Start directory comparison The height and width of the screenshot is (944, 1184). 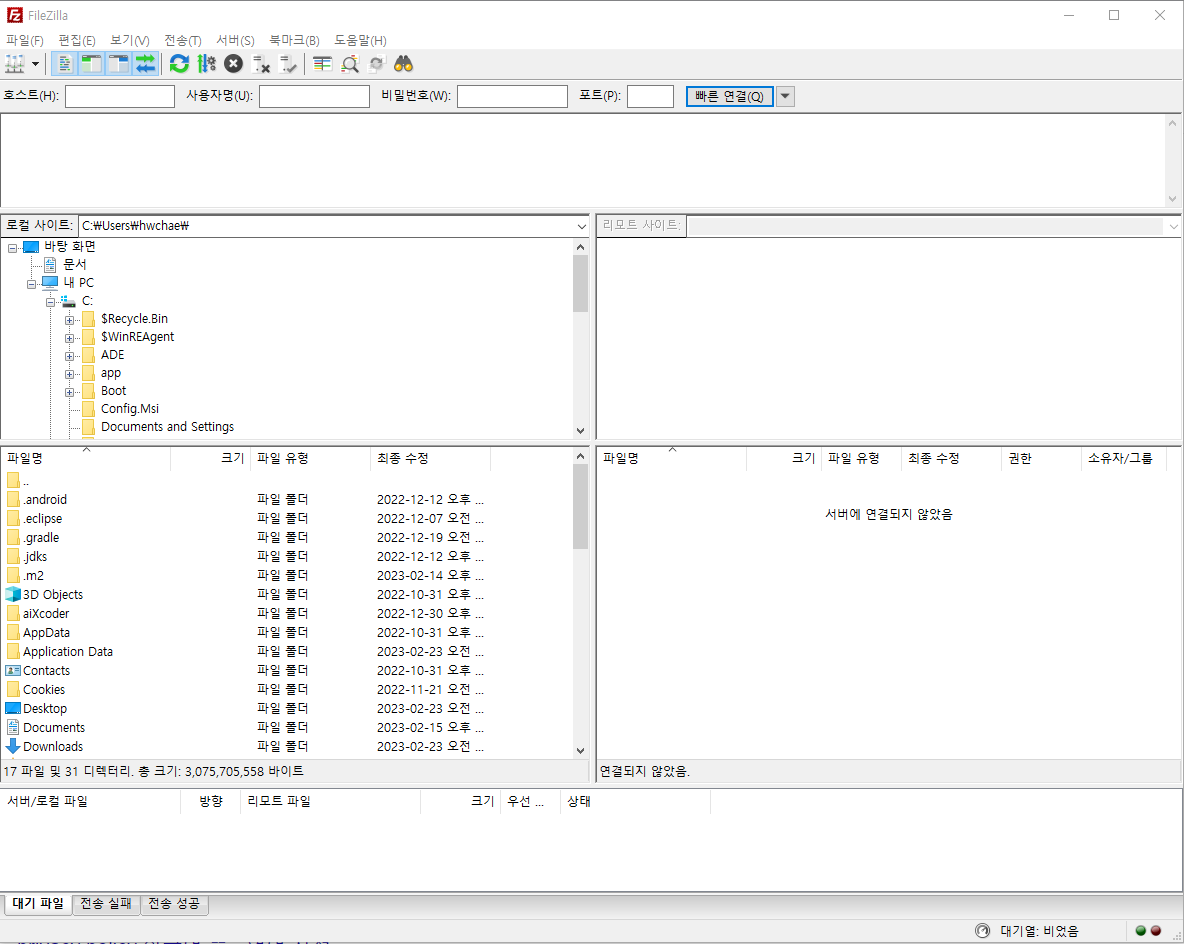click(349, 63)
